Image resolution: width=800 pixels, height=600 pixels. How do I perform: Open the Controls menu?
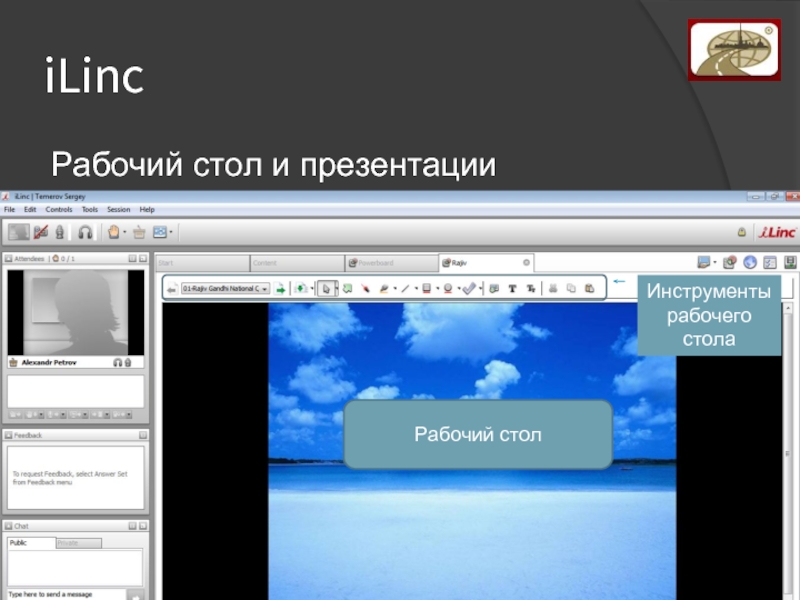(x=59, y=210)
